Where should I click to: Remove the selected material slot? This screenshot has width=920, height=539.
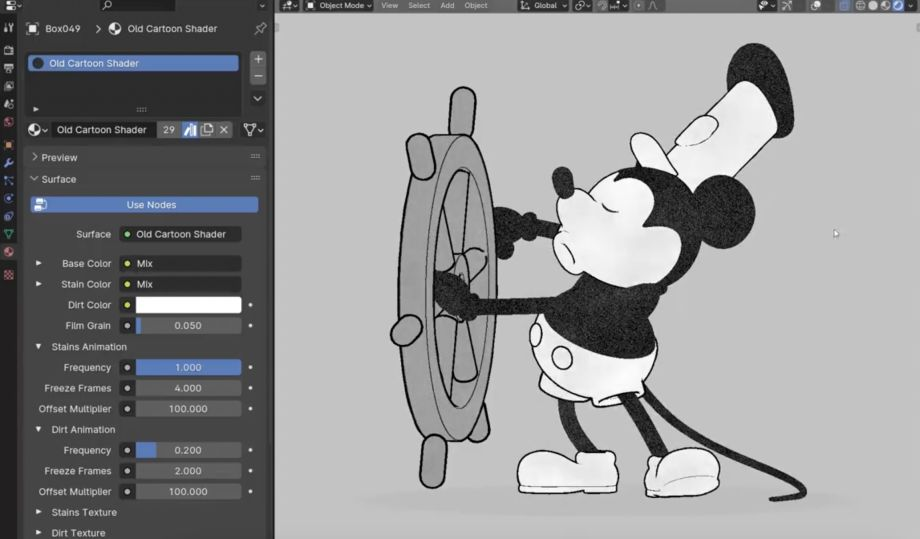coord(258,76)
